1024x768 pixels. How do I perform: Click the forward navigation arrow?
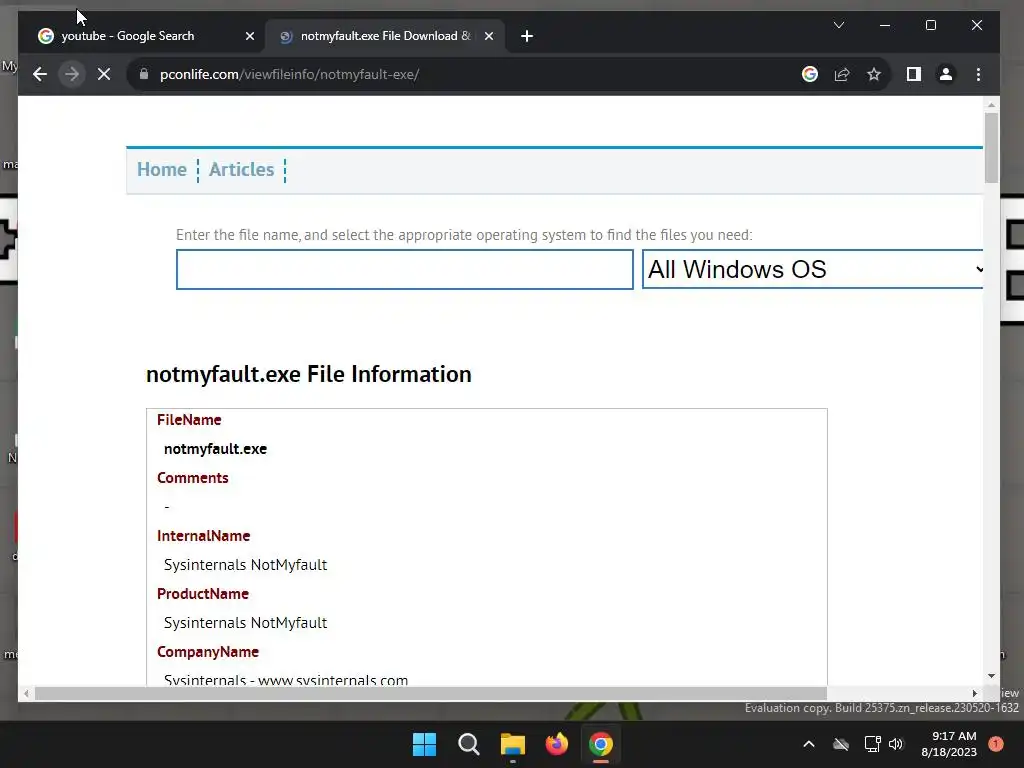tap(72, 74)
